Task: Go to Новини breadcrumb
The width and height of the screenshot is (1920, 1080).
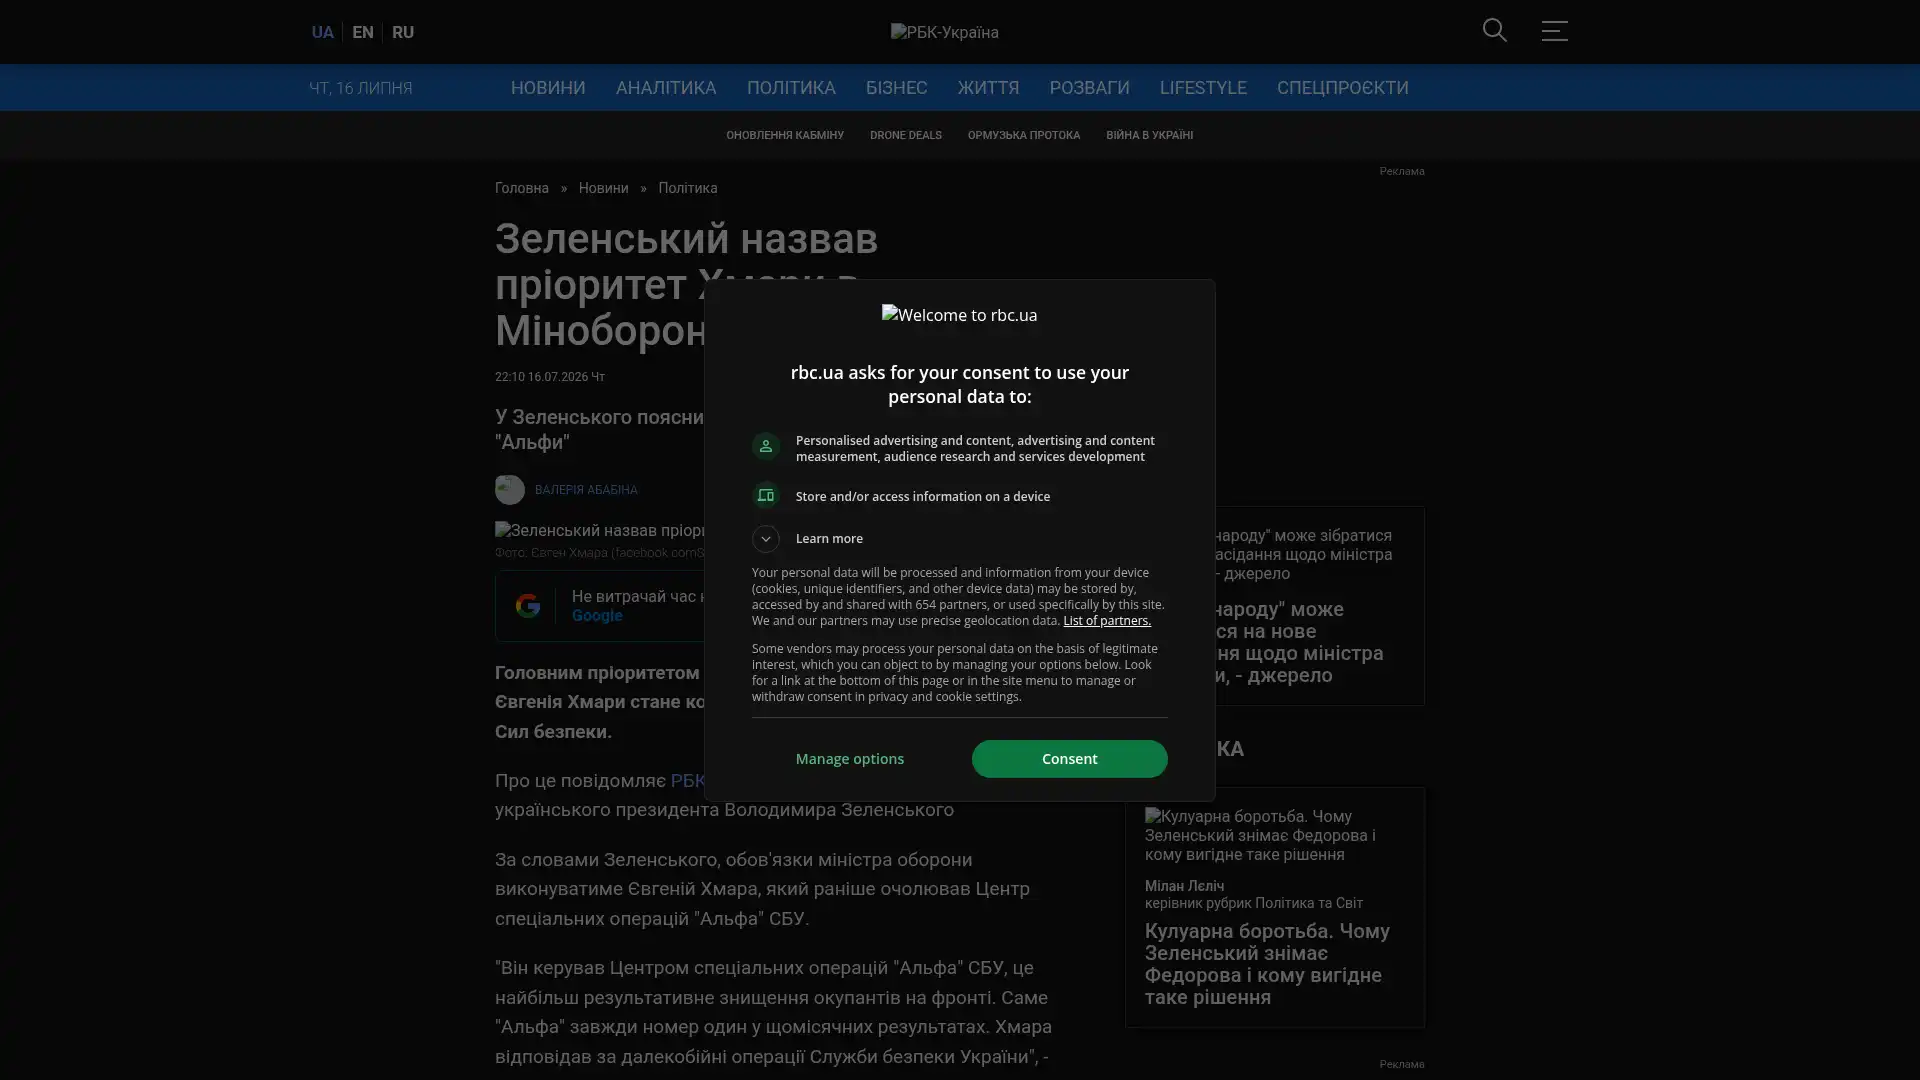Action: [x=603, y=188]
